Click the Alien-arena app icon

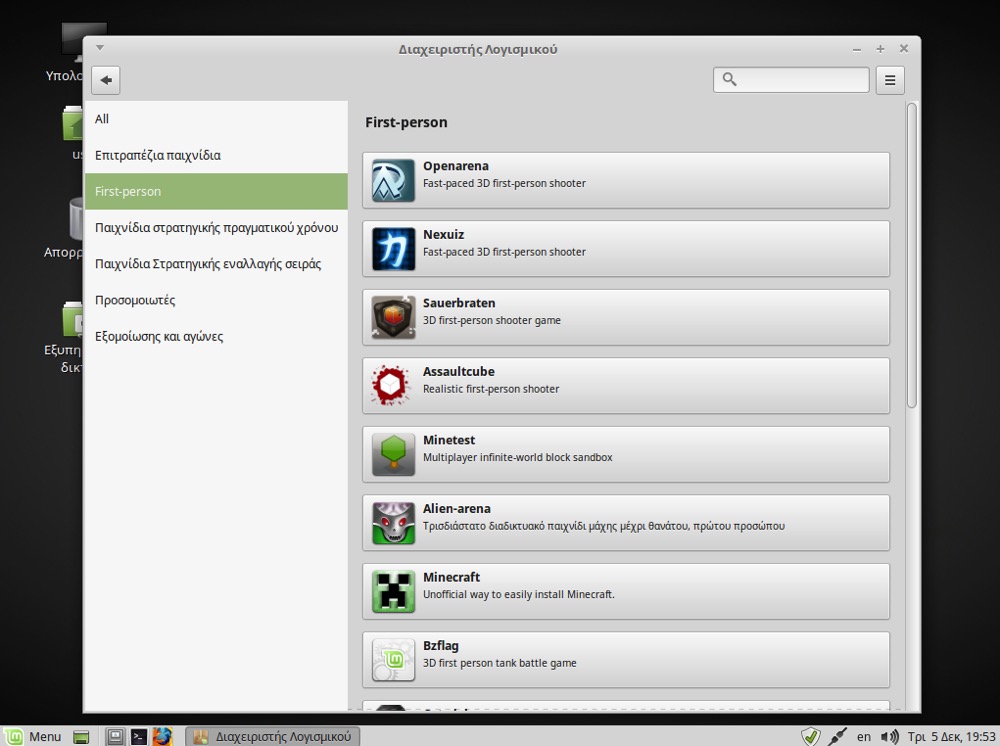393,523
